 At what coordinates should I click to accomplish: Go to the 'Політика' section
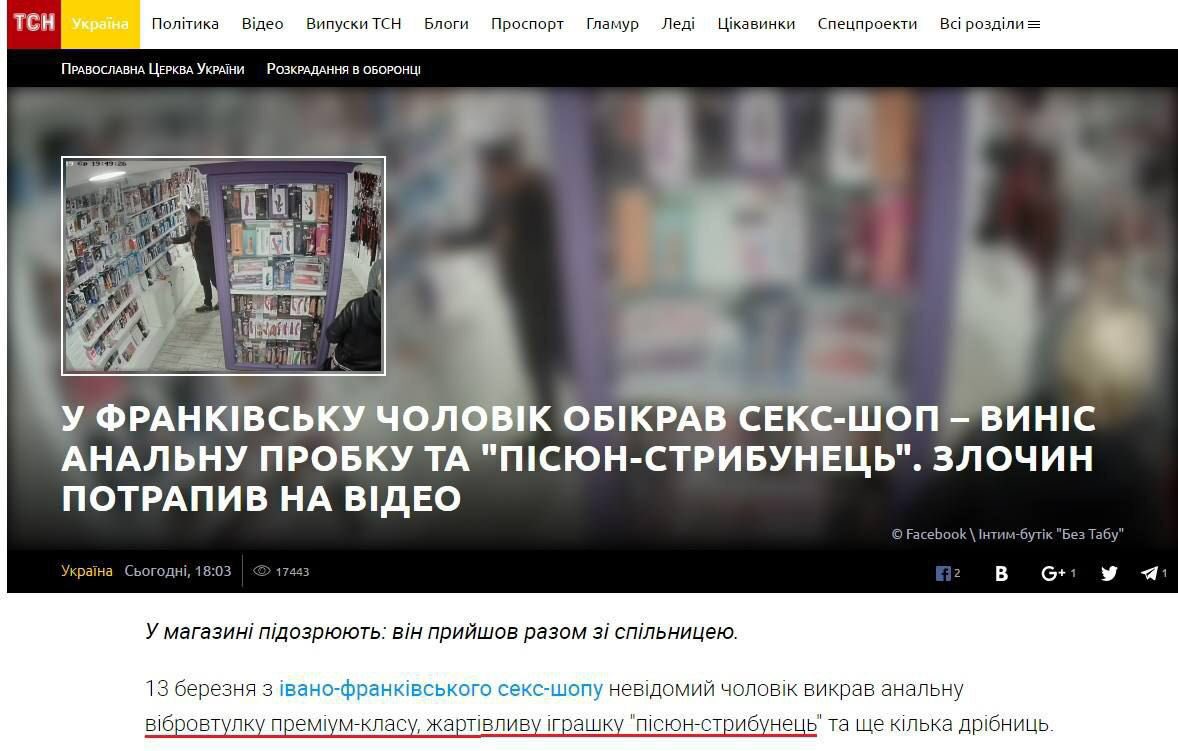point(185,24)
